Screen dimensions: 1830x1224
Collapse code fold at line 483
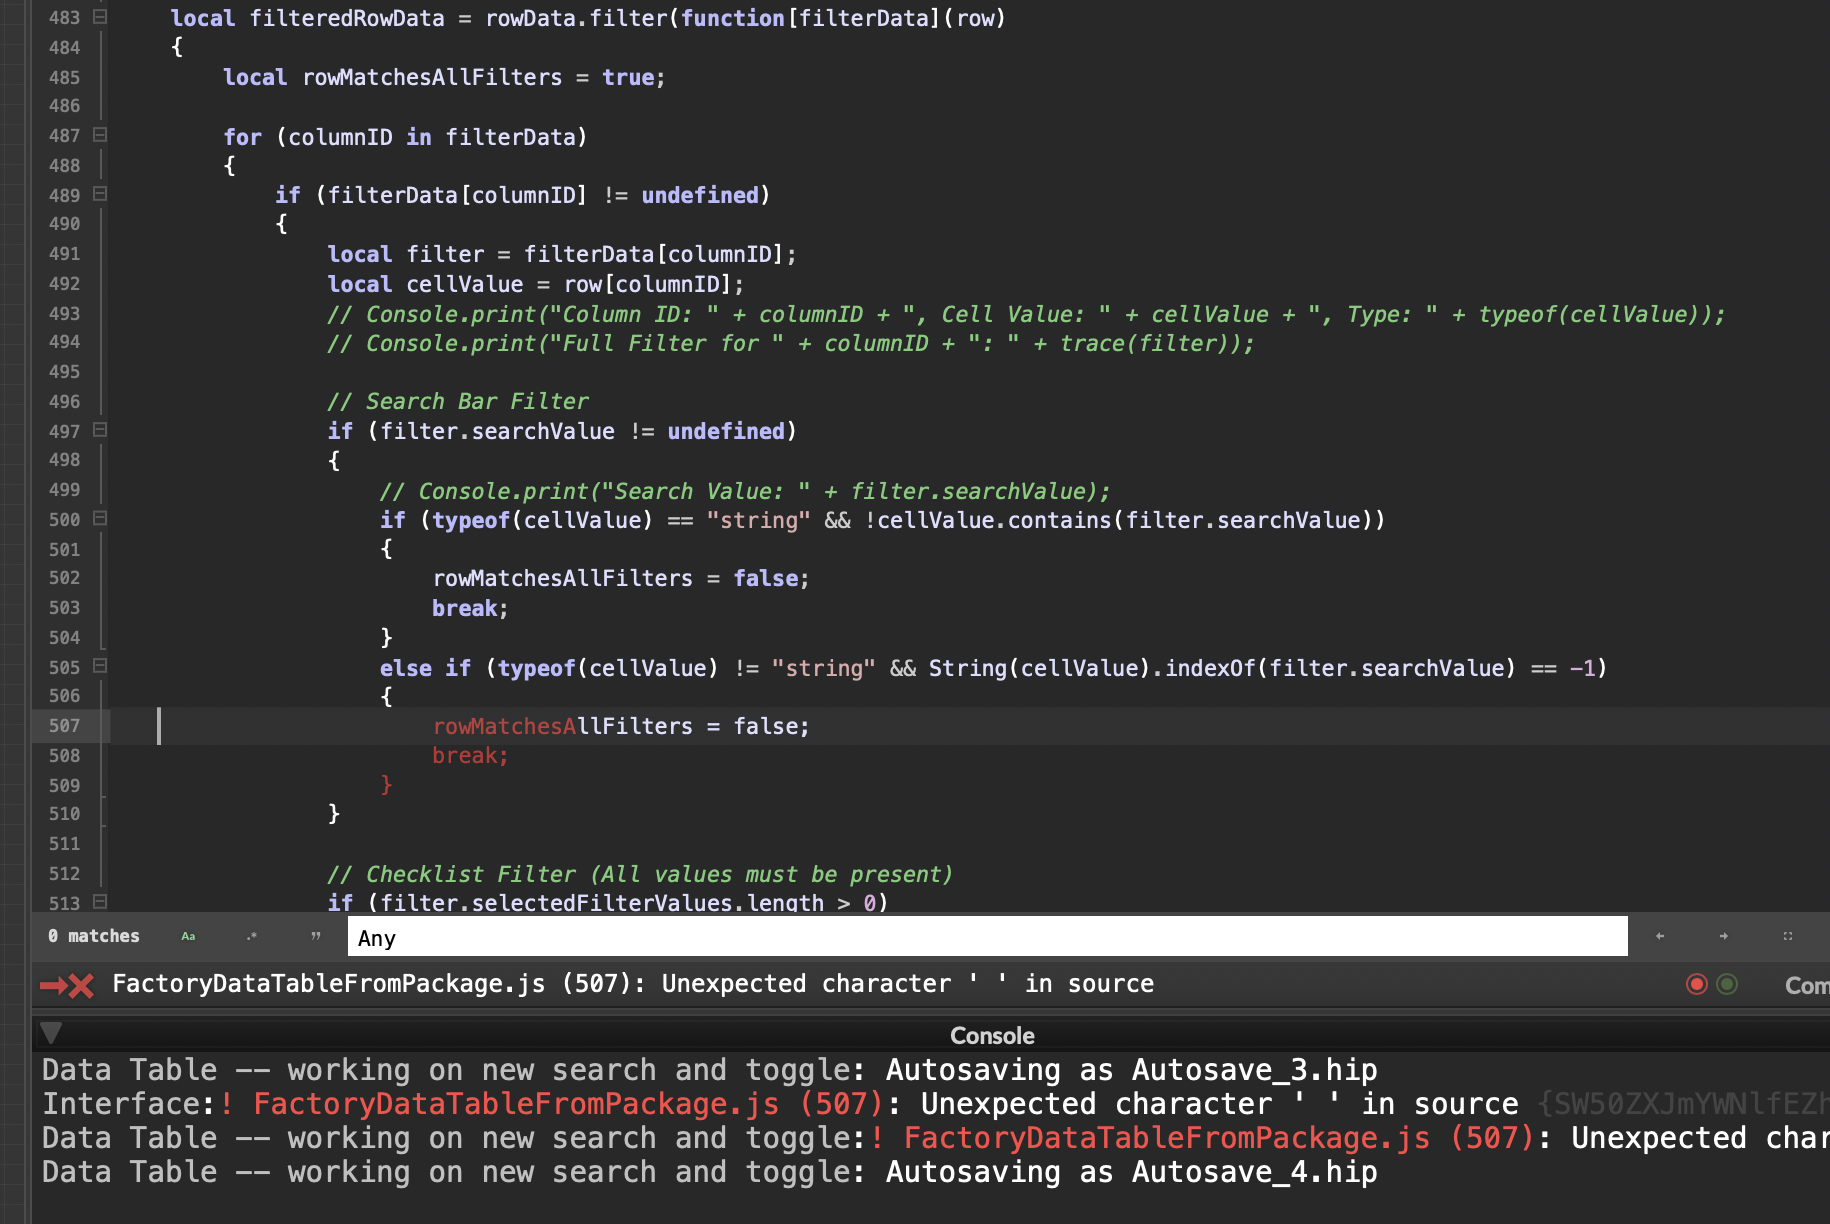[x=100, y=17]
